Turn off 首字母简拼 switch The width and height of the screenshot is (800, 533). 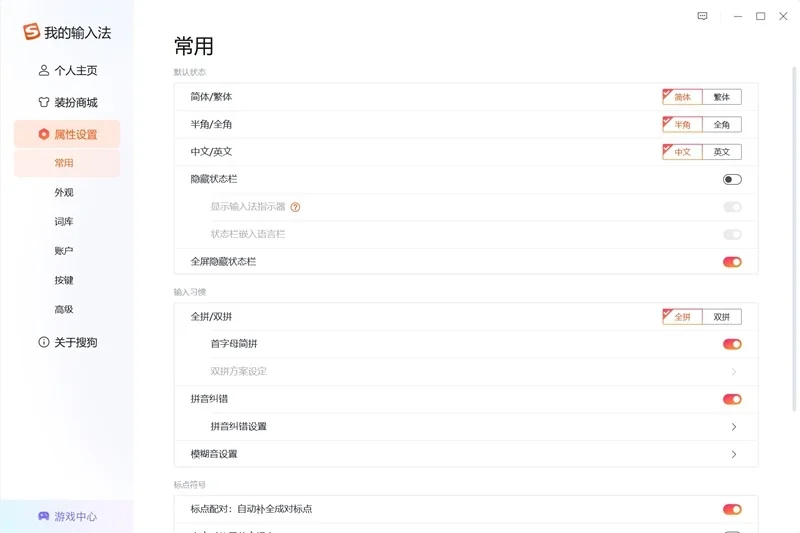coord(732,344)
